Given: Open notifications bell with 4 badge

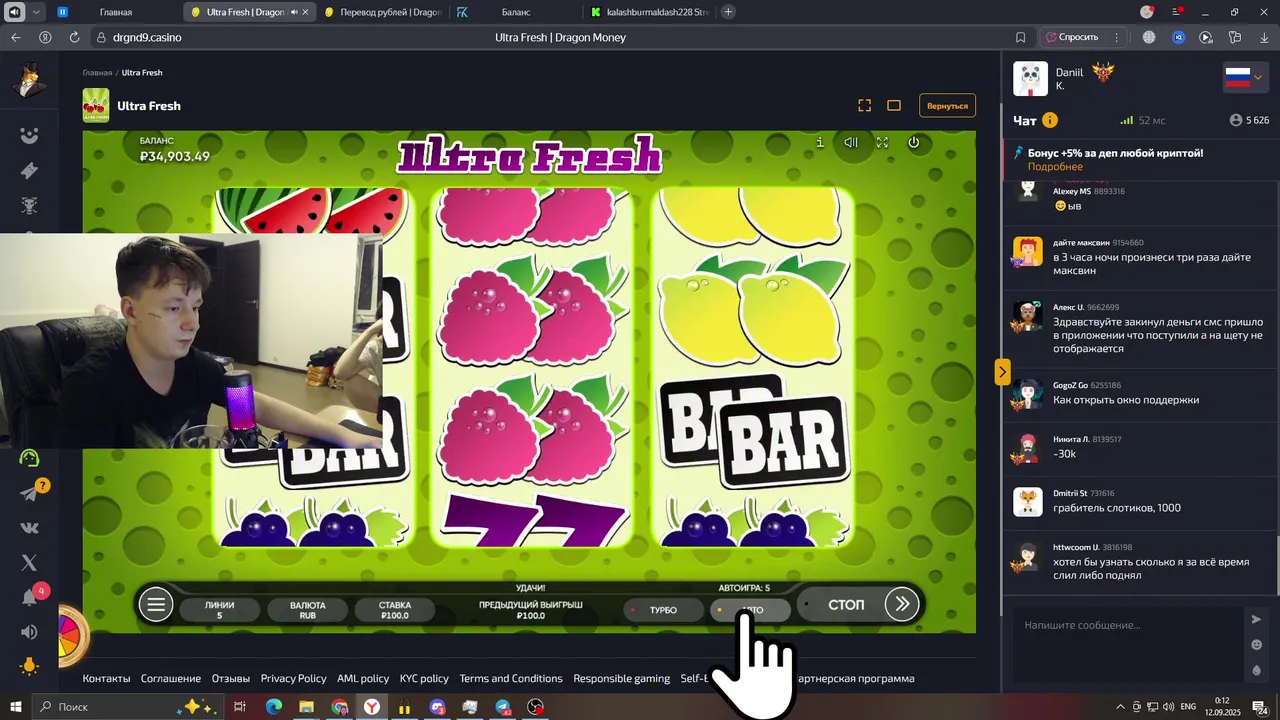Looking at the screenshot, I should (x=31, y=597).
